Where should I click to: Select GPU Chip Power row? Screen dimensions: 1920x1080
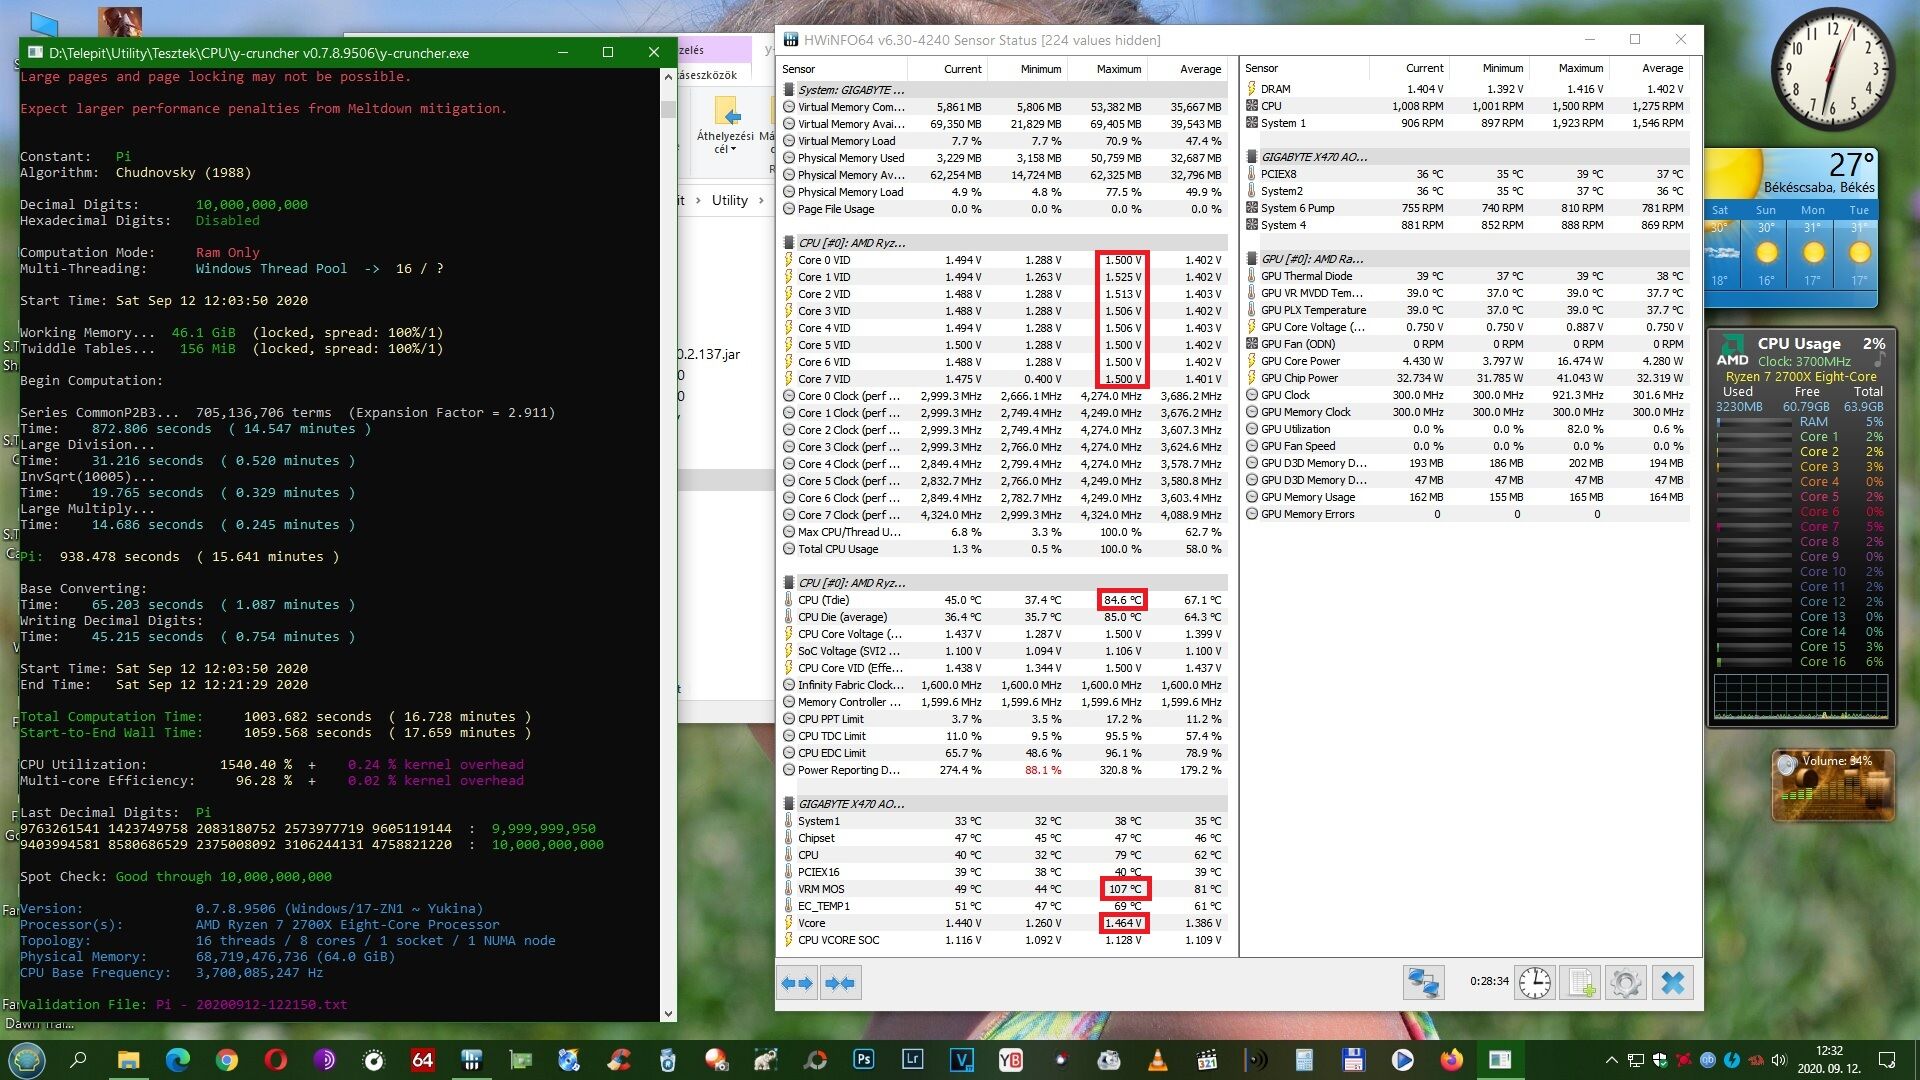(1467, 378)
